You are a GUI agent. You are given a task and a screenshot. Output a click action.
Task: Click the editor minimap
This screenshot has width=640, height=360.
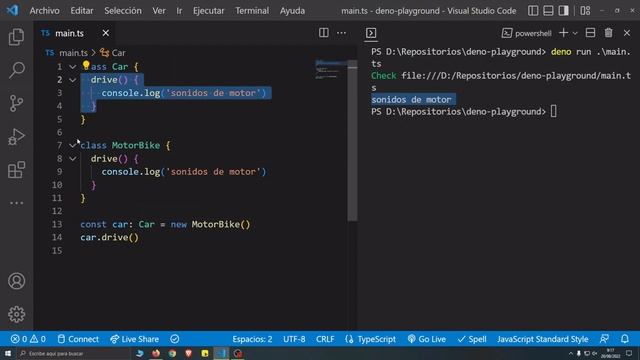click(x=331, y=69)
